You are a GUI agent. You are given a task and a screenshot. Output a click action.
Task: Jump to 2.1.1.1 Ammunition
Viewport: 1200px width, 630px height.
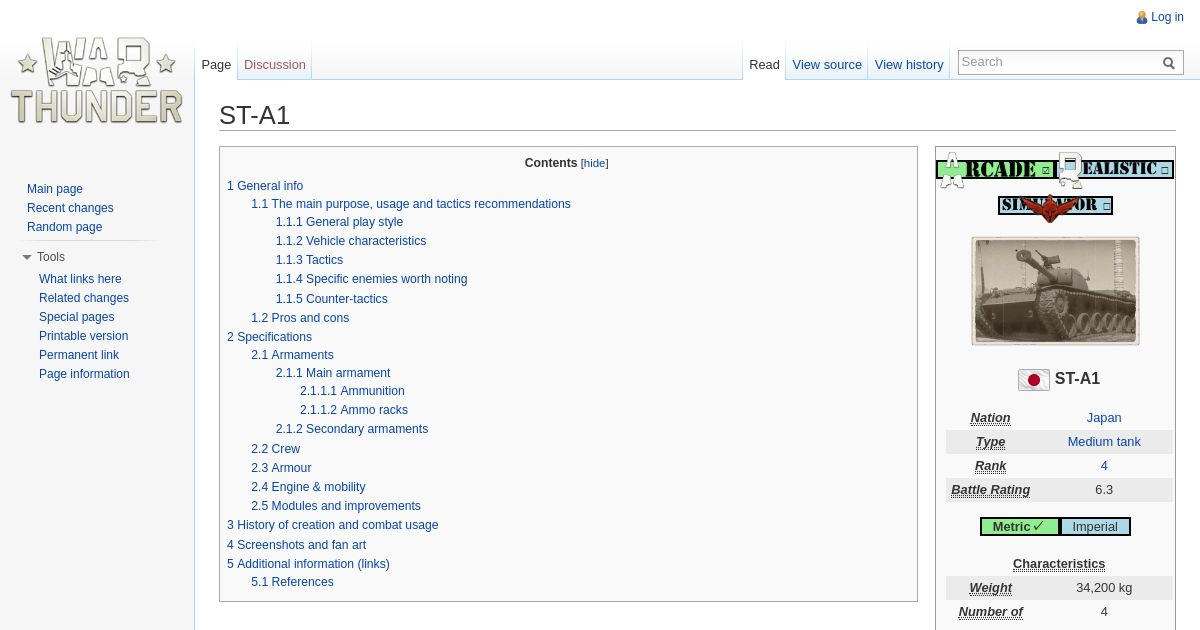pos(352,391)
